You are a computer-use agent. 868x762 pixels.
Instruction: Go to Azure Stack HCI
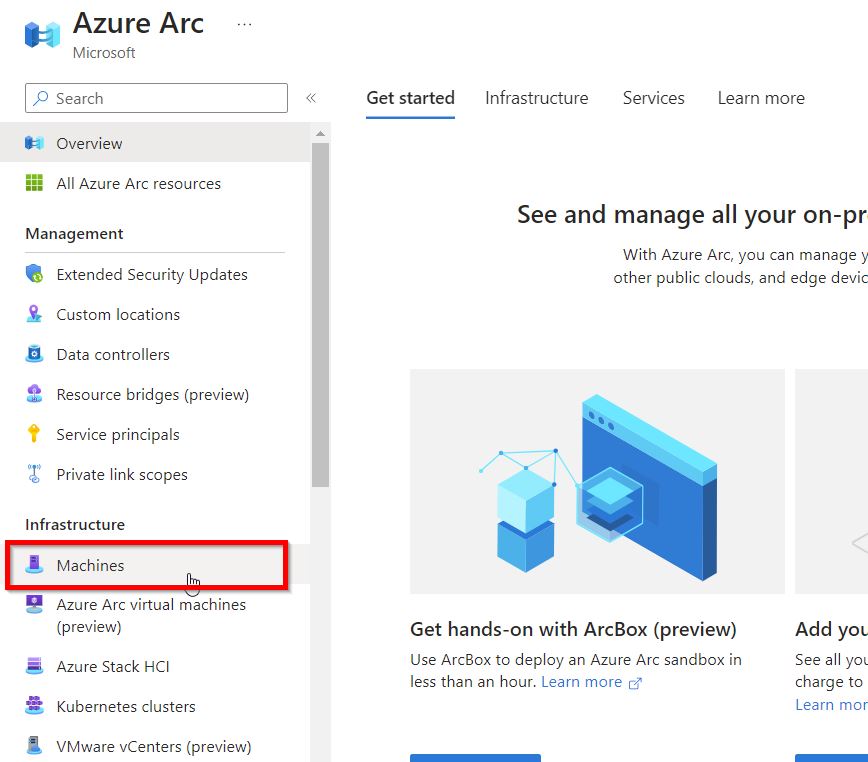pyautogui.click(x=155, y=666)
